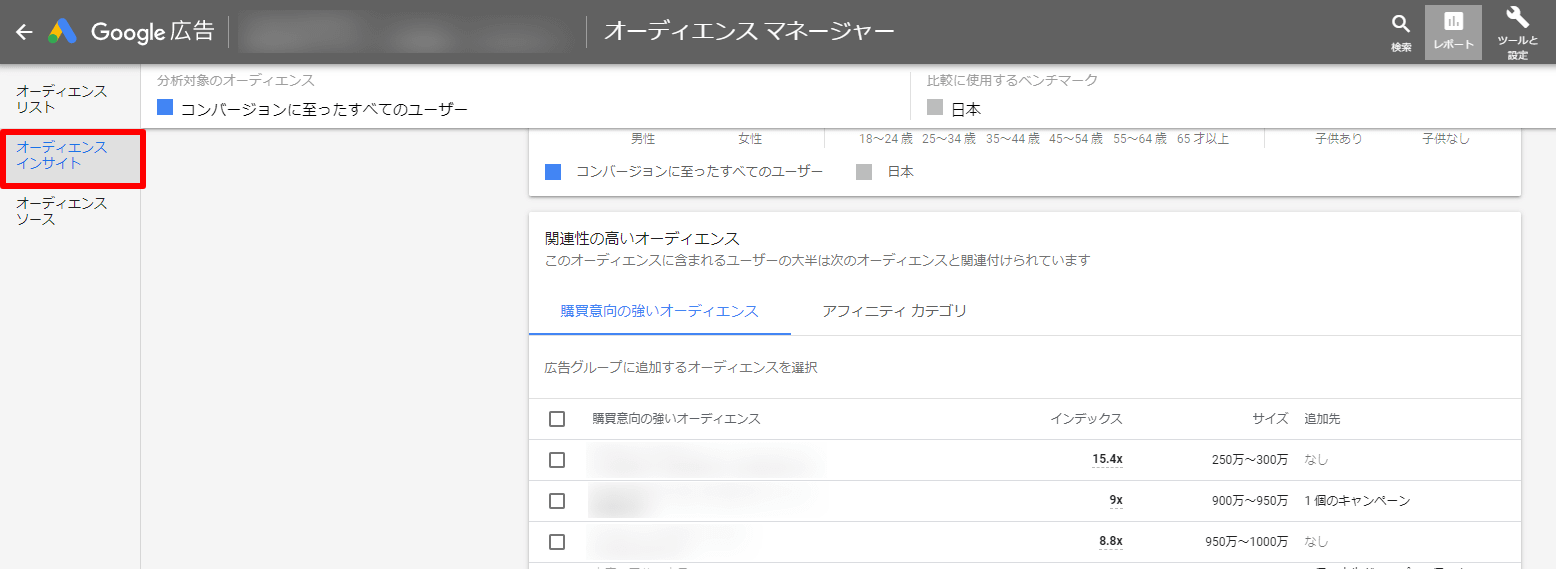Click the blue legend swatch in chart
The height and width of the screenshot is (569, 1556).
click(x=553, y=172)
